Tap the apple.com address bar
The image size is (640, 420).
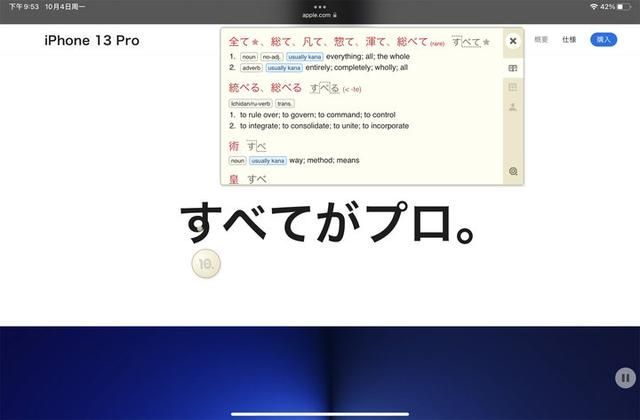(320, 15)
